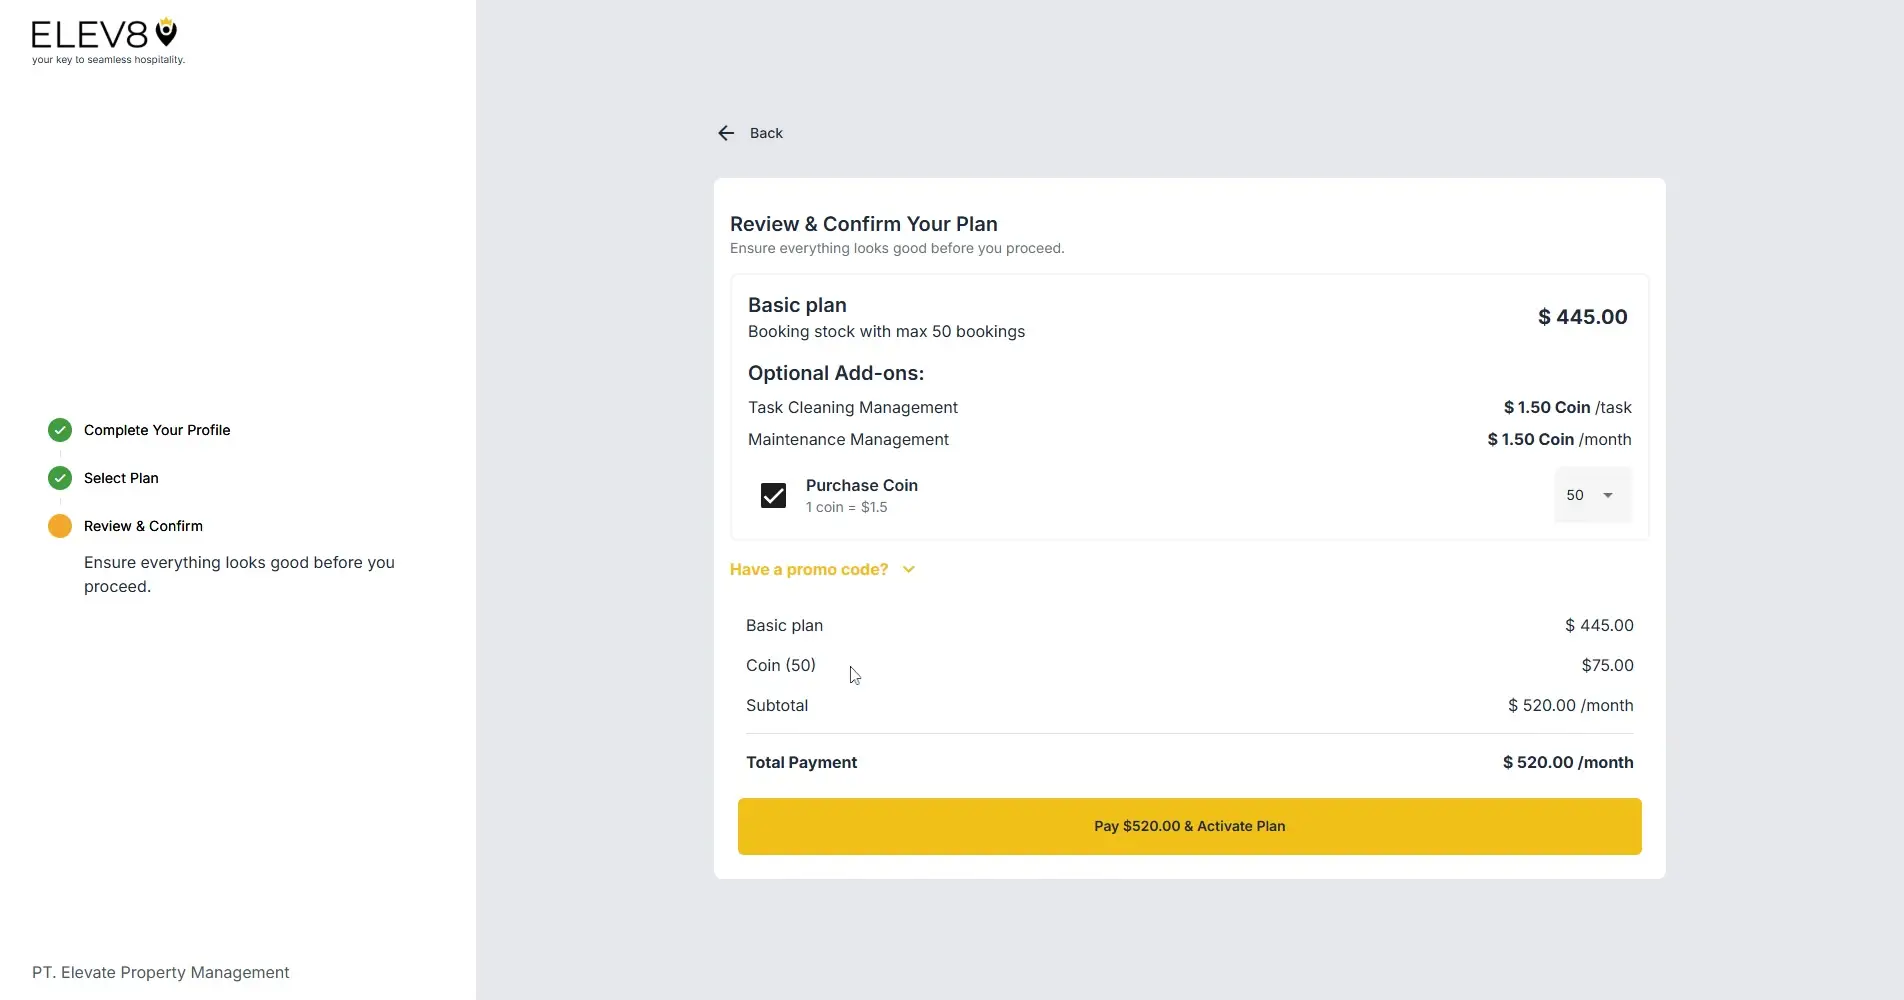Select the Select Plan step
This screenshot has height=1000, width=1904.
point(120,477)
